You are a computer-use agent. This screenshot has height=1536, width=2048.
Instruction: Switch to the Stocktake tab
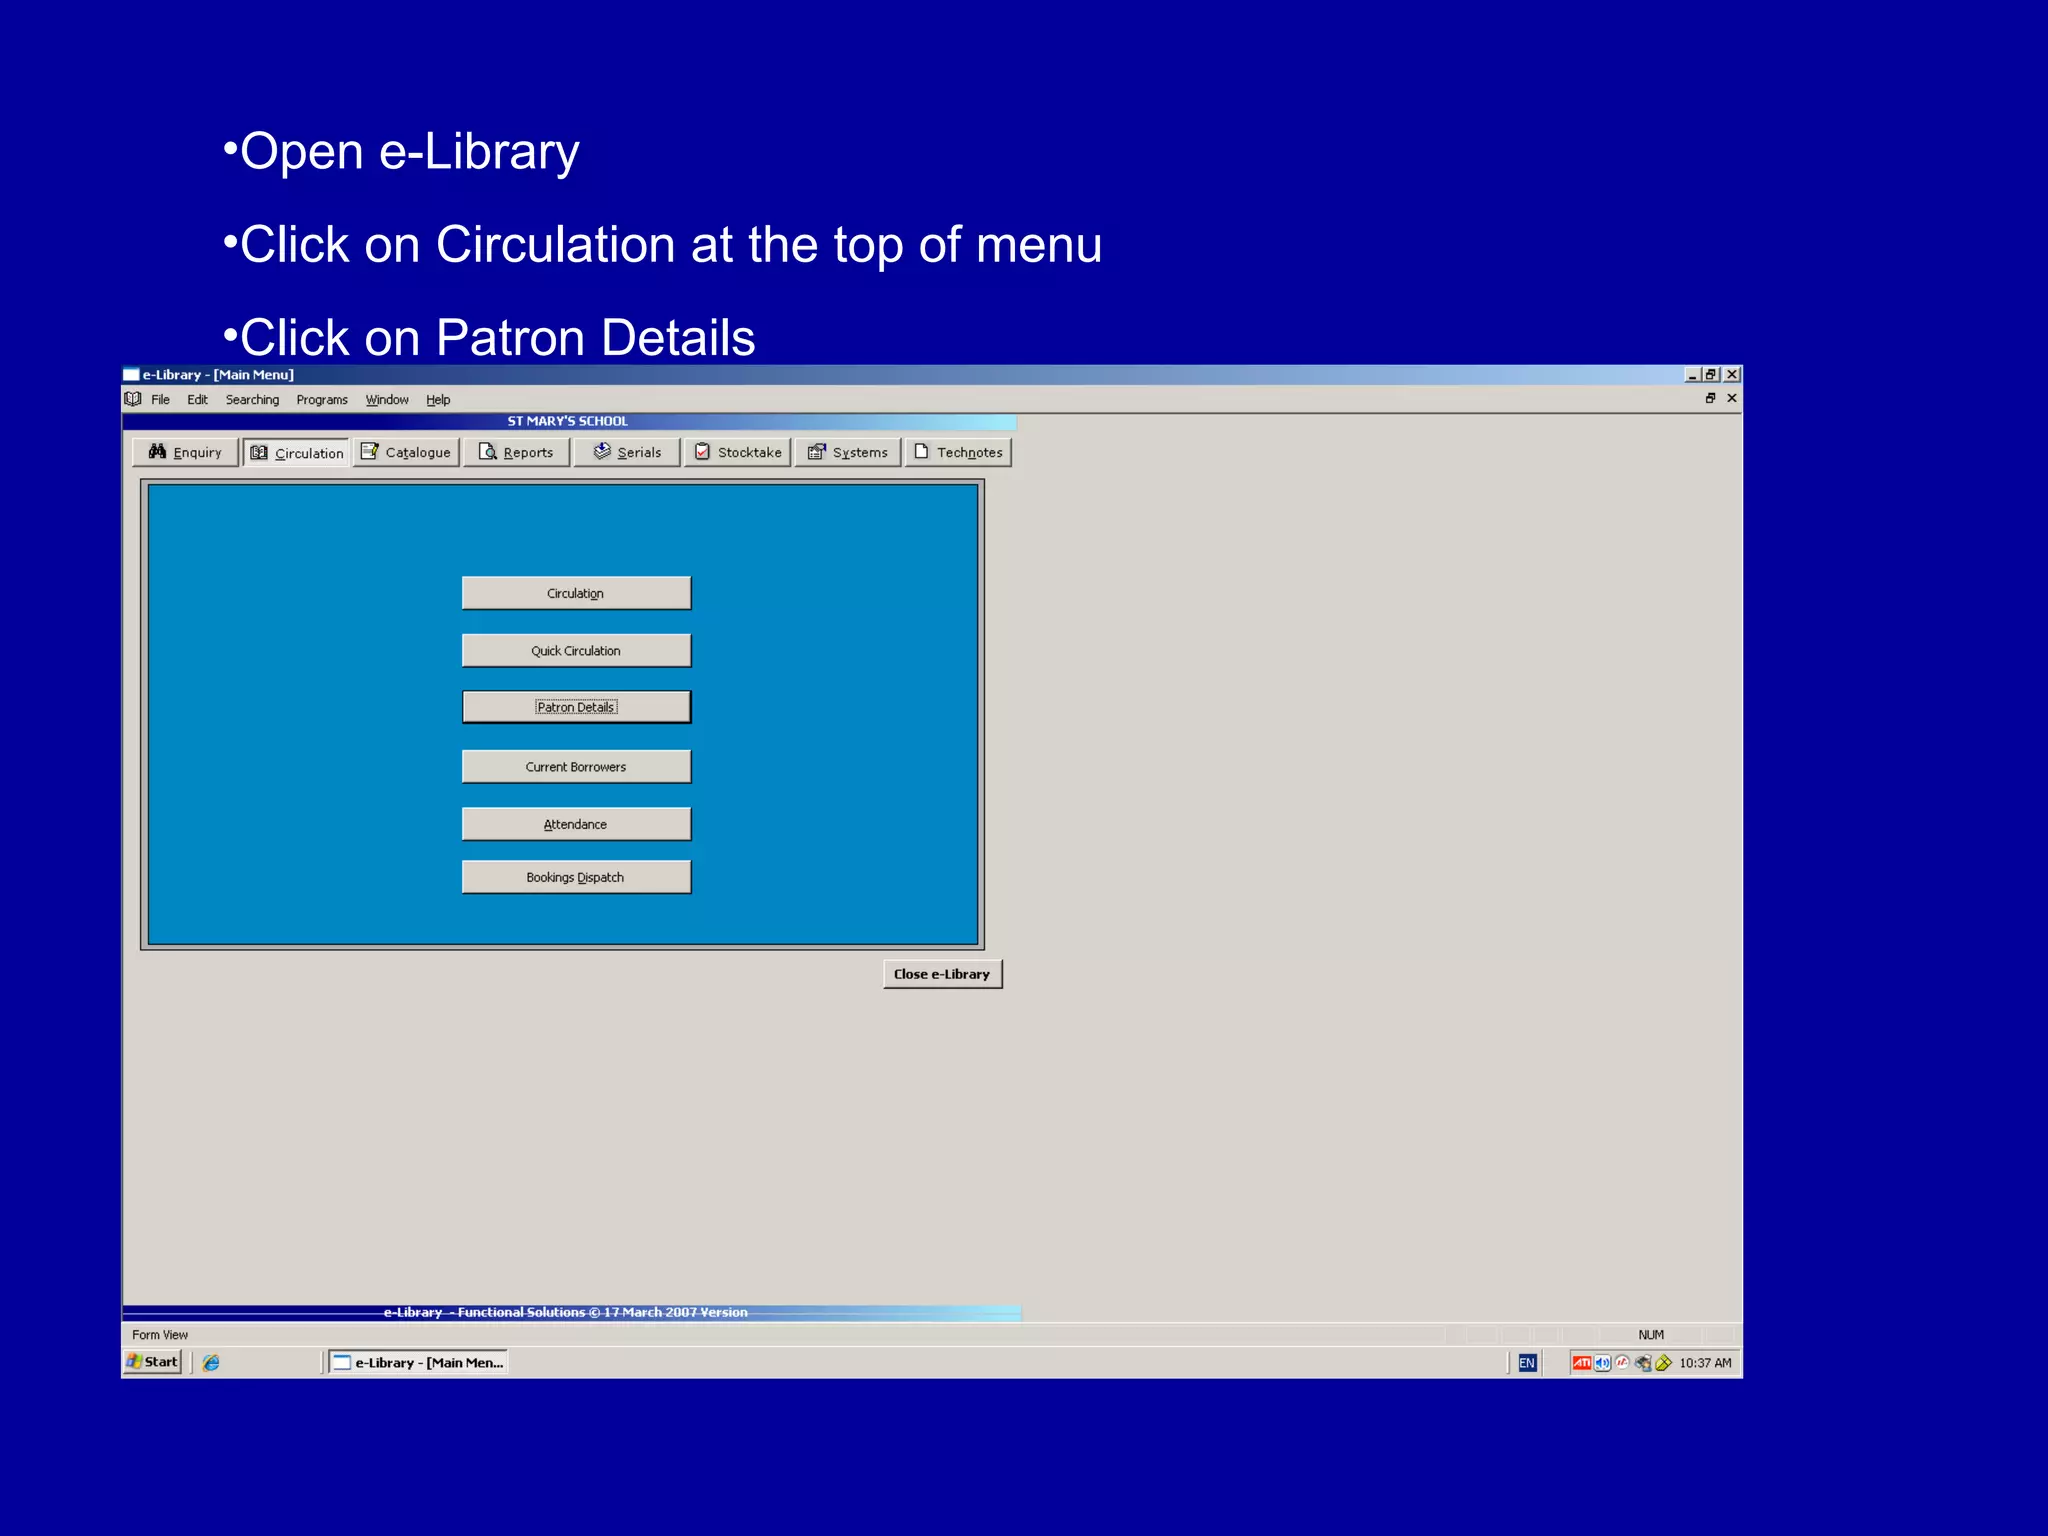(x=738, y=452)
